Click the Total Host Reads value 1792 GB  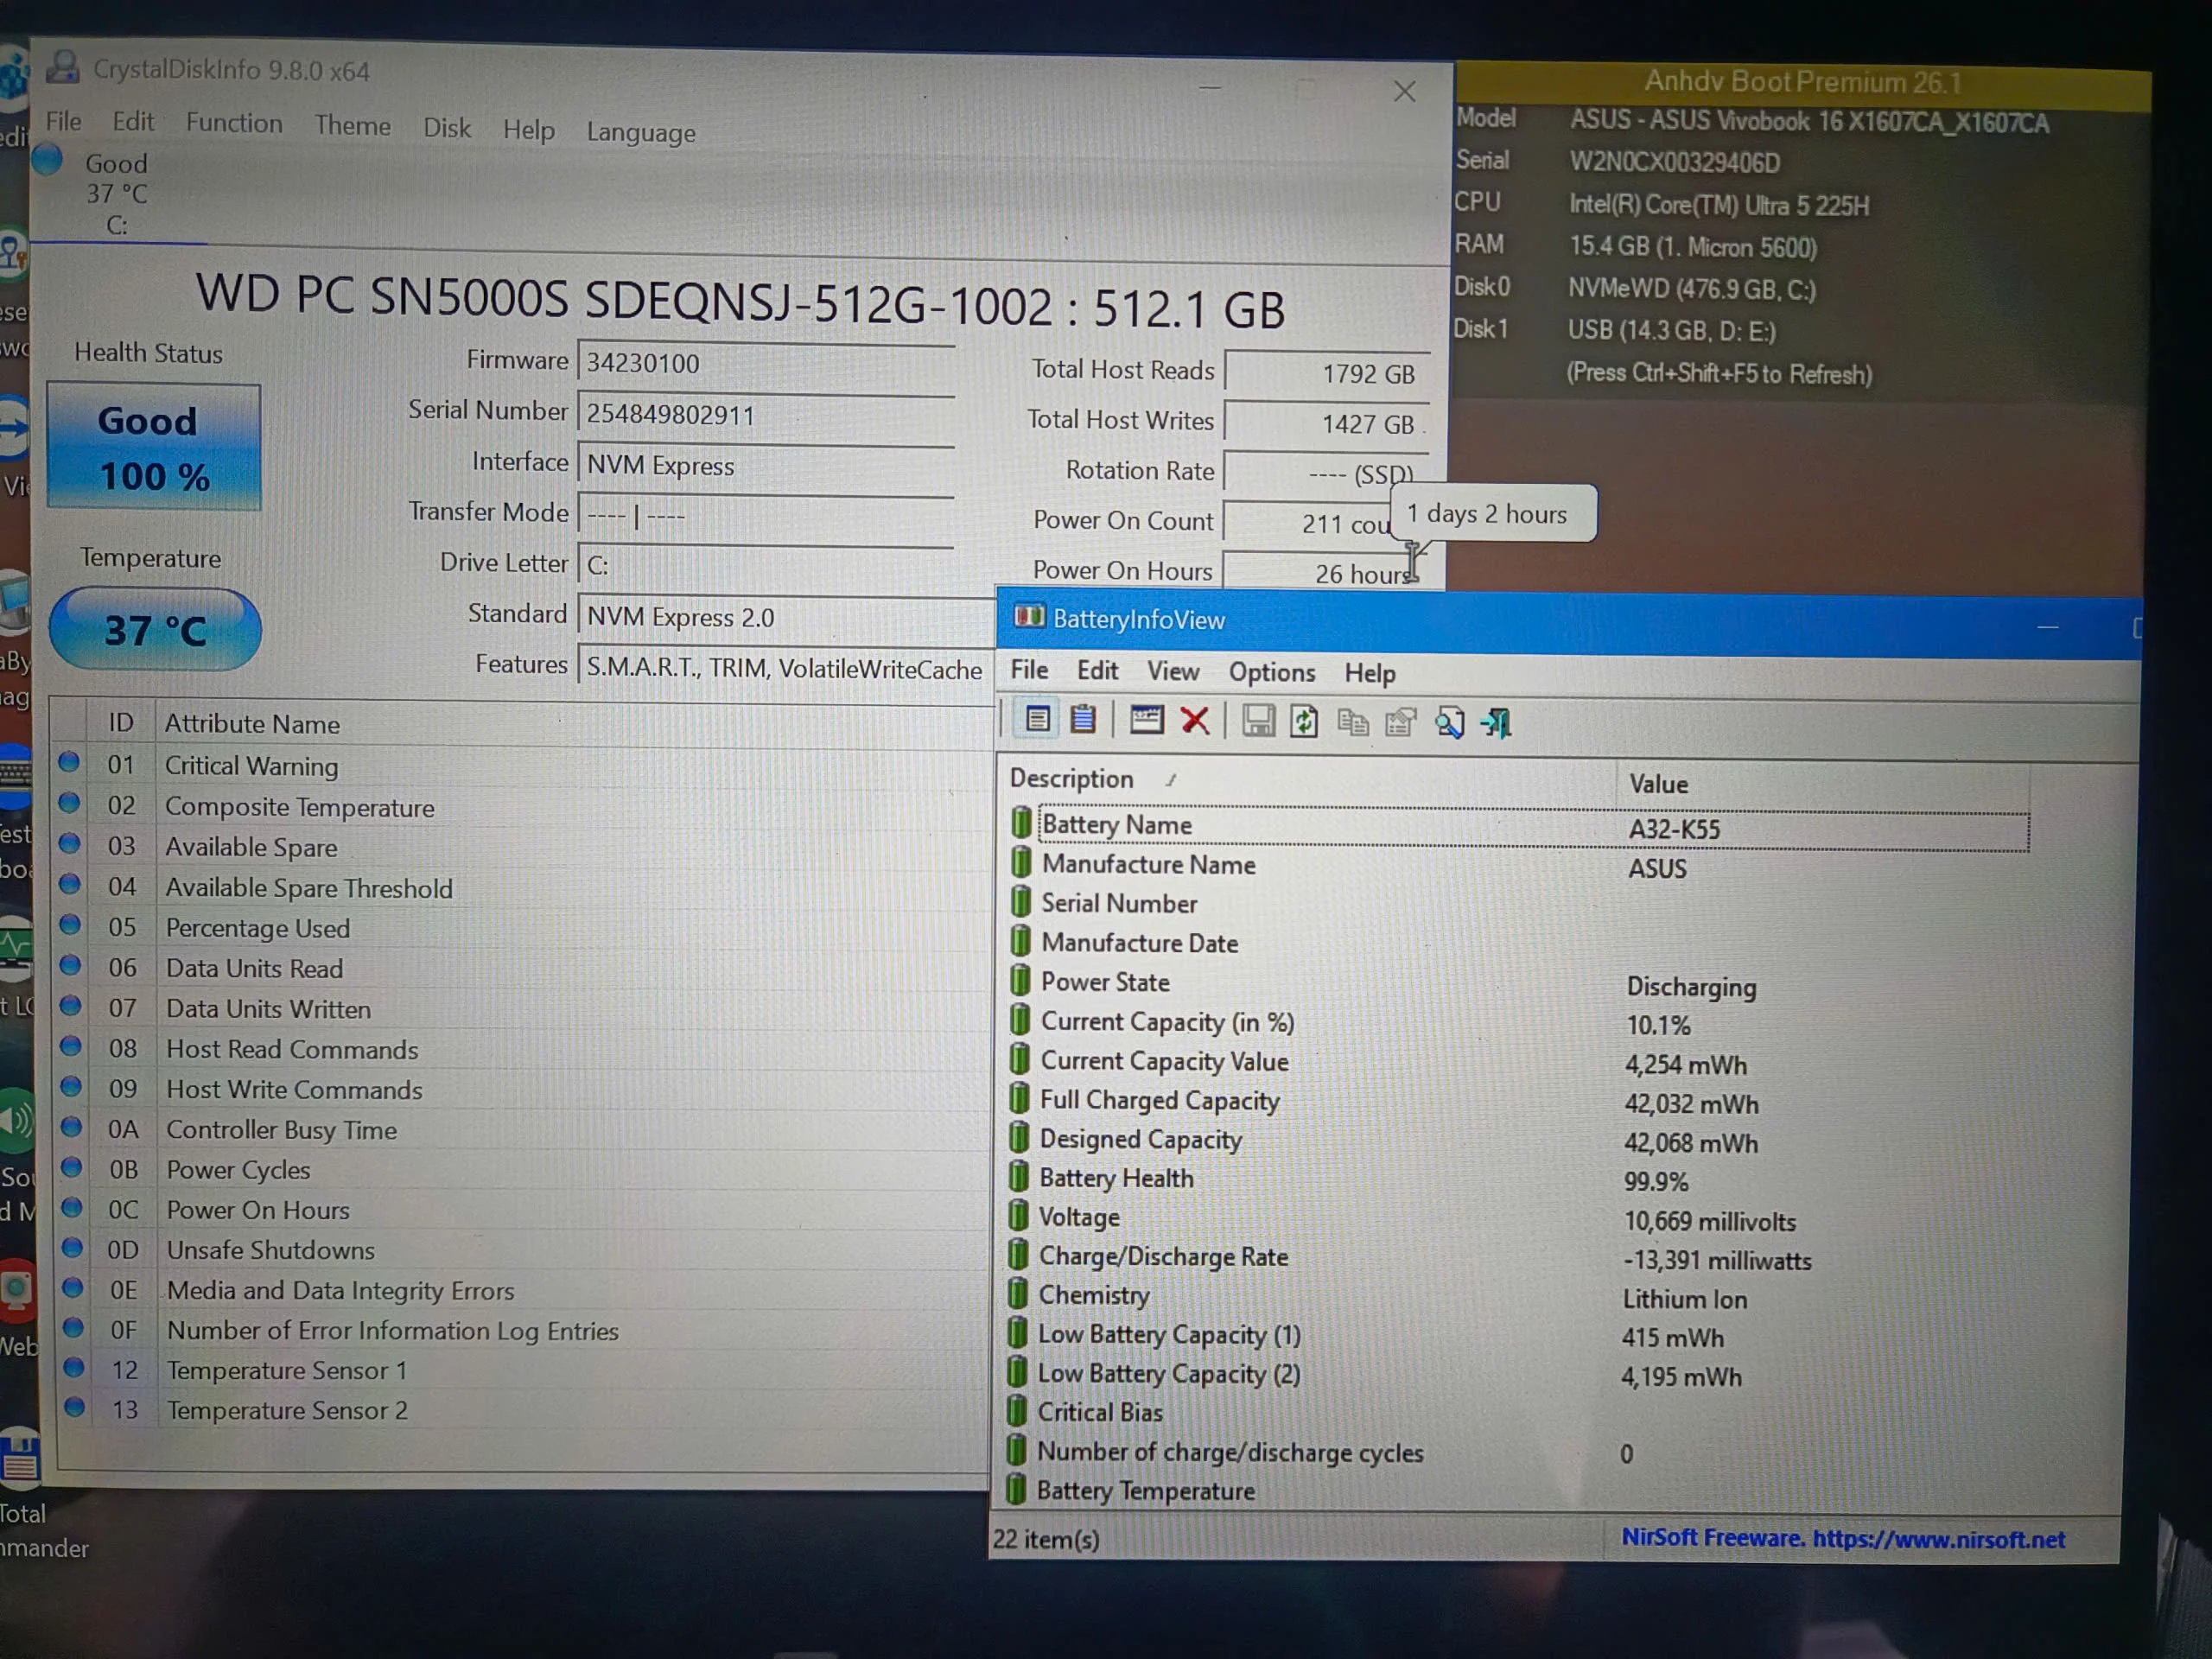click(x=1327, y=373)
